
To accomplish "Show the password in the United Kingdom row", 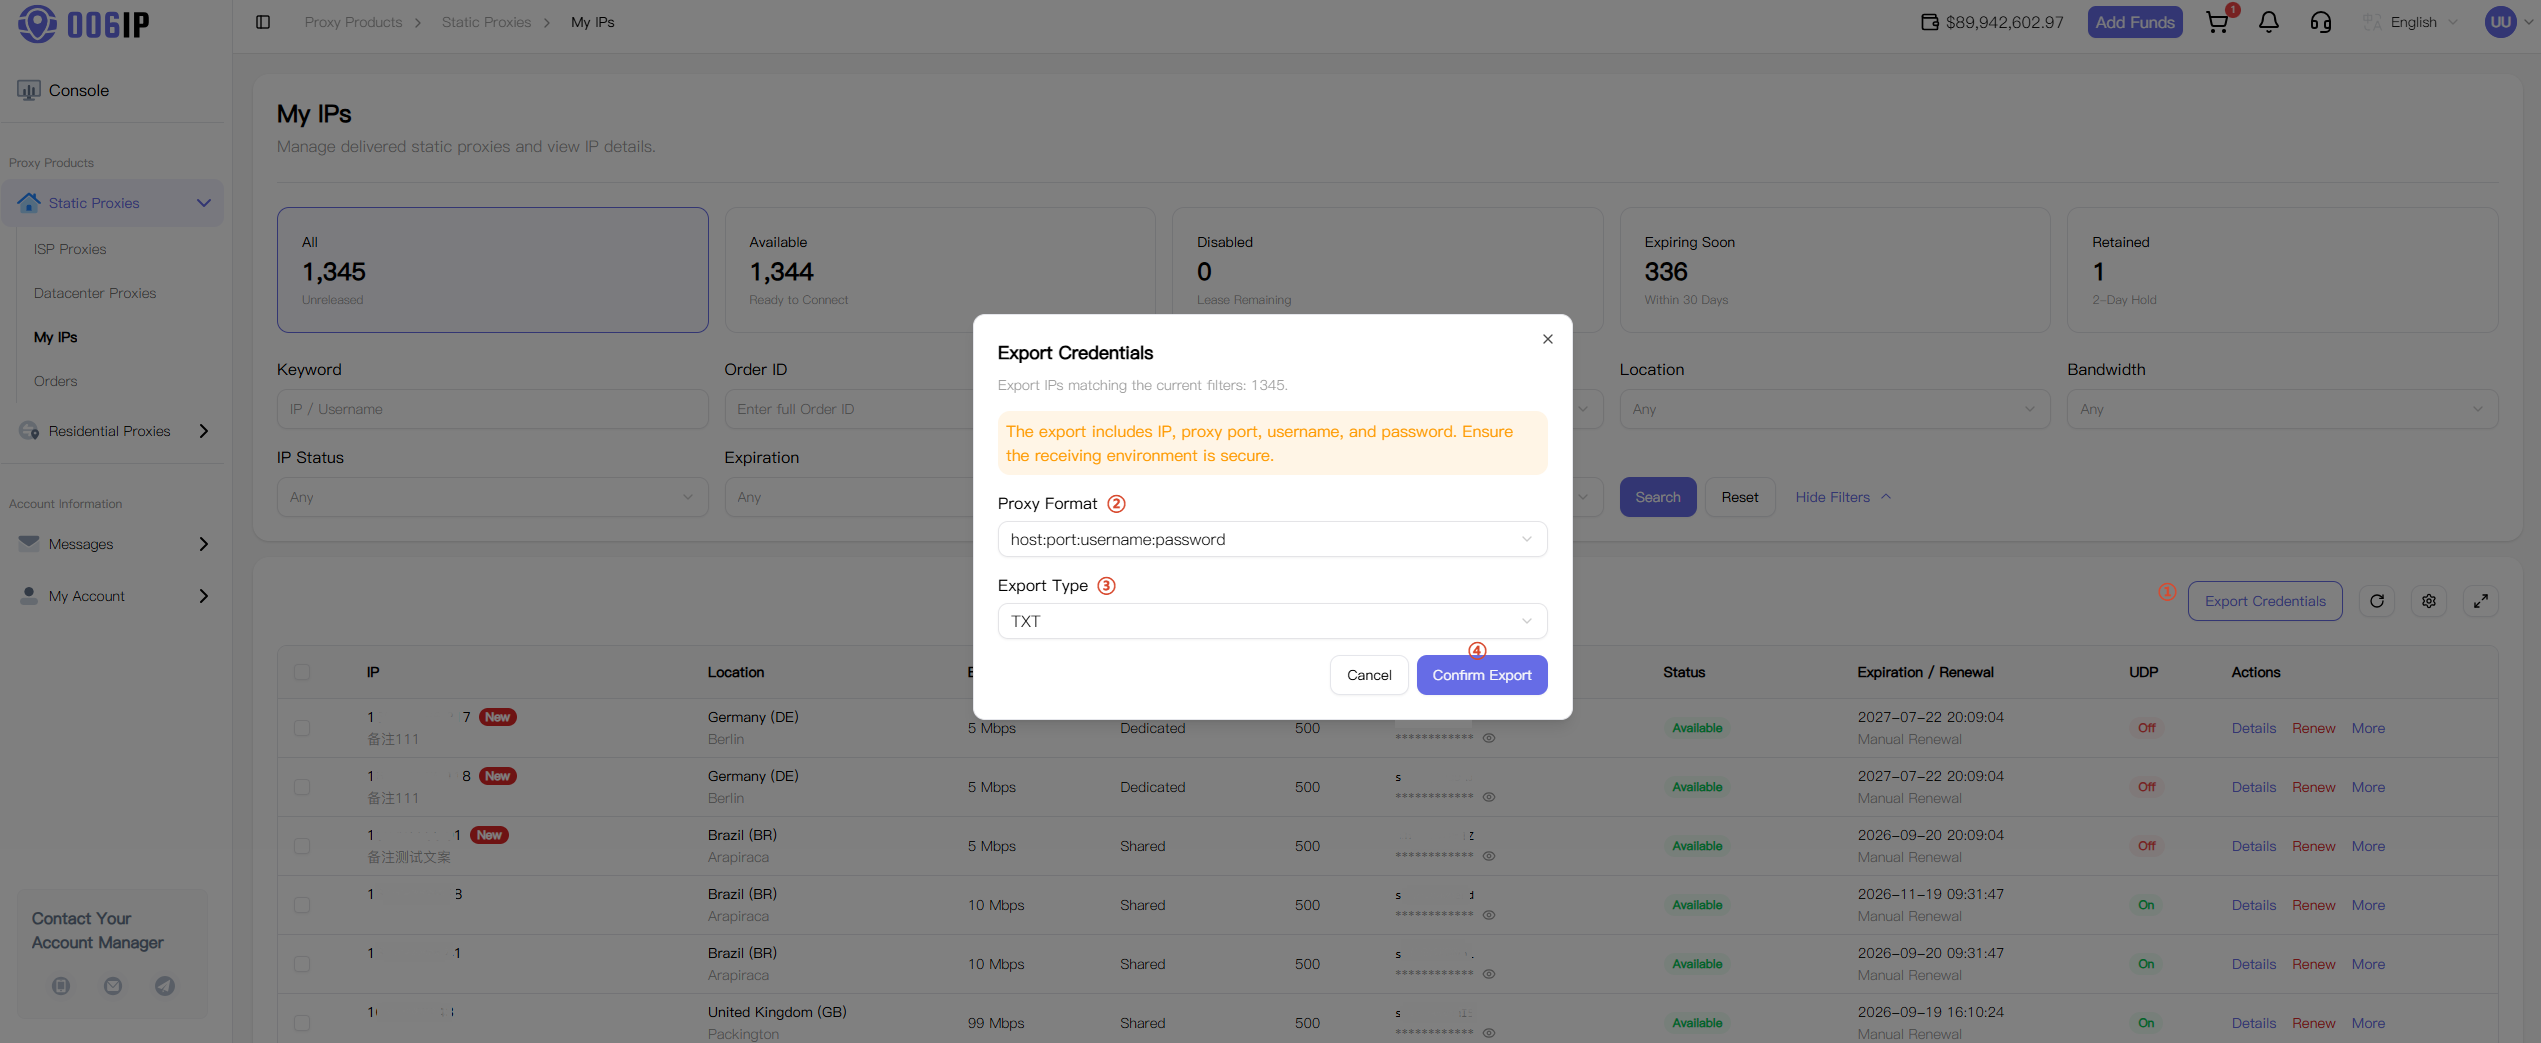I will pyautogui.click(x=1489, y=1033).
